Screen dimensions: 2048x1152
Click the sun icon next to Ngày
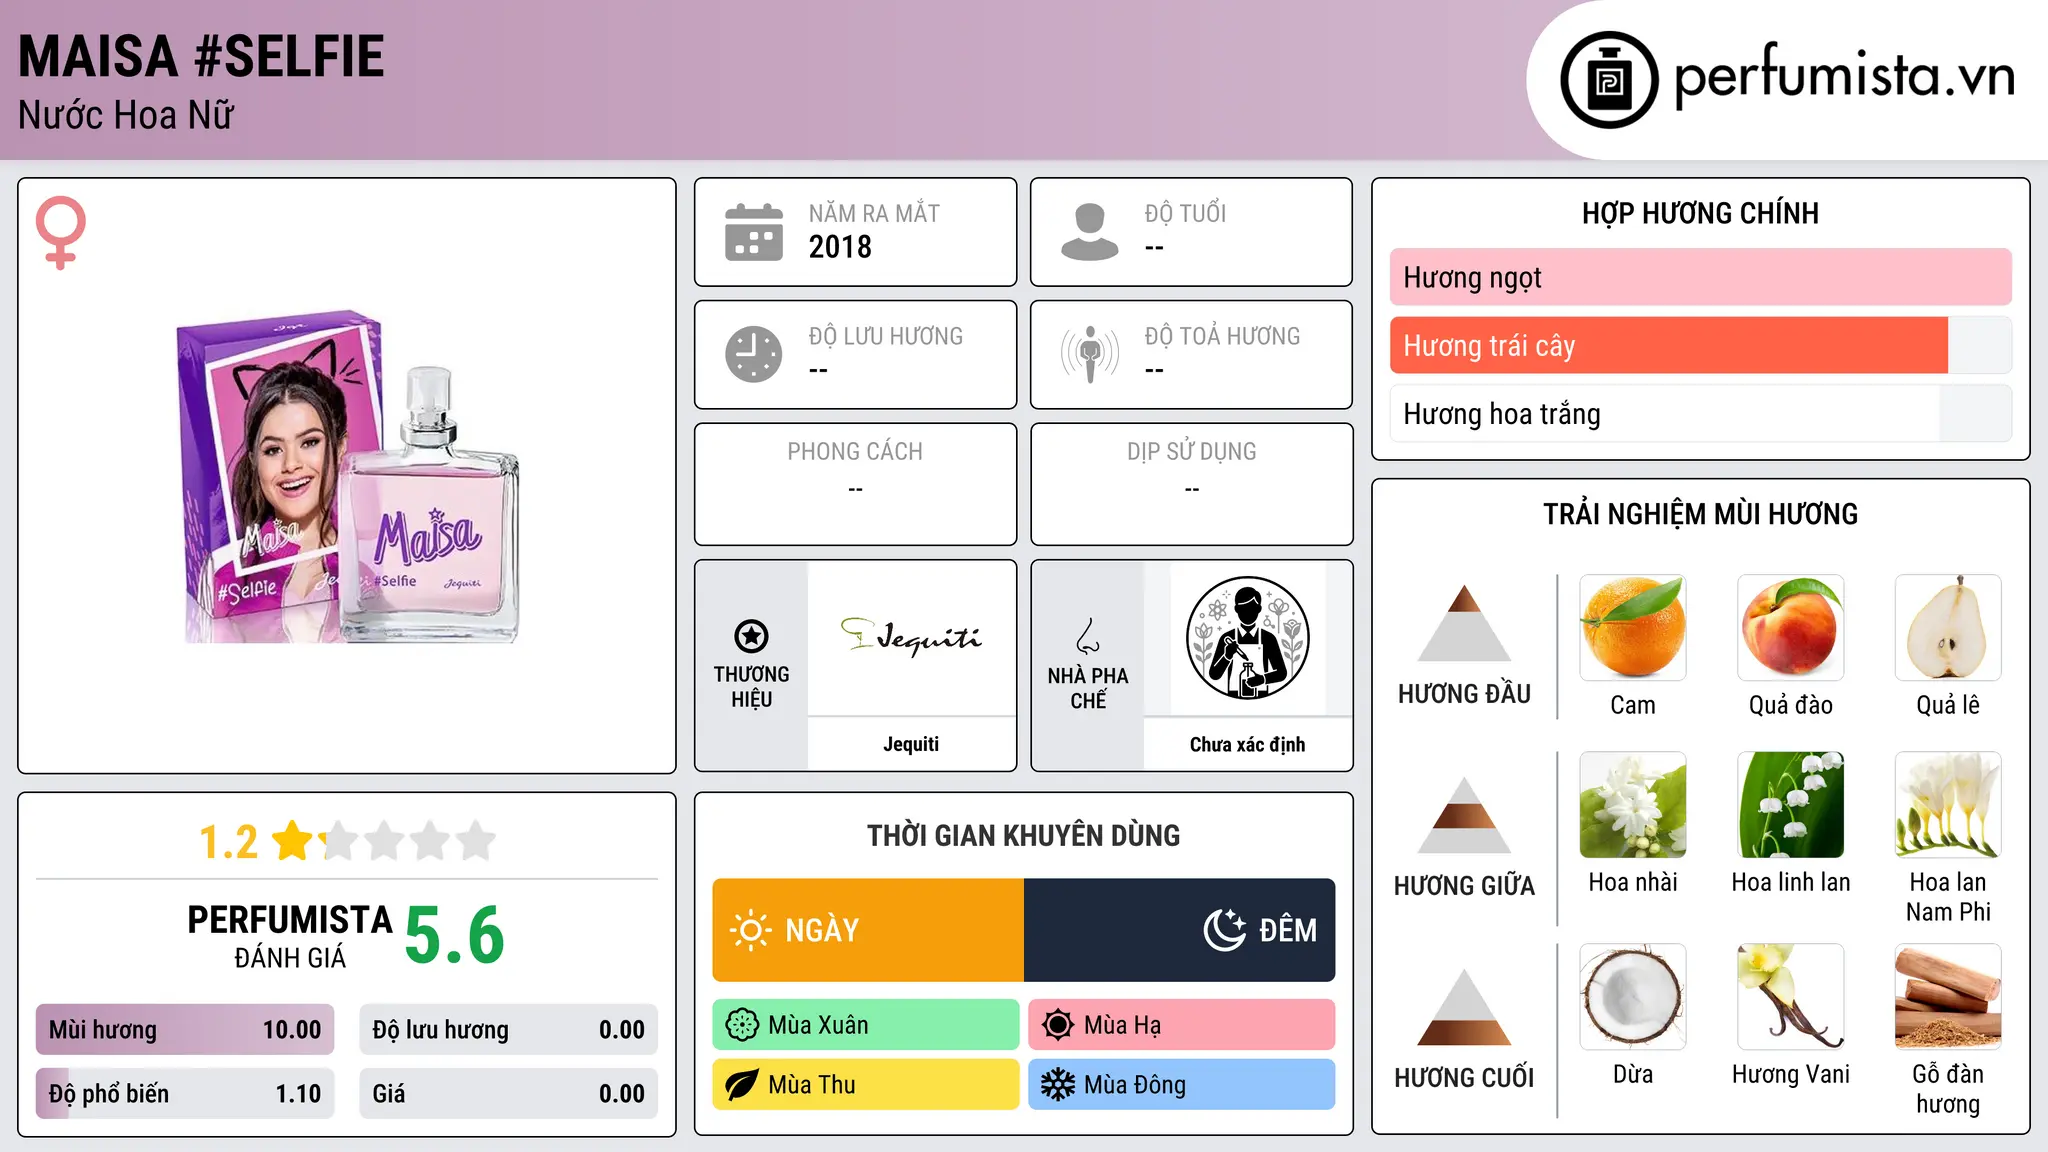click(750, 930)
